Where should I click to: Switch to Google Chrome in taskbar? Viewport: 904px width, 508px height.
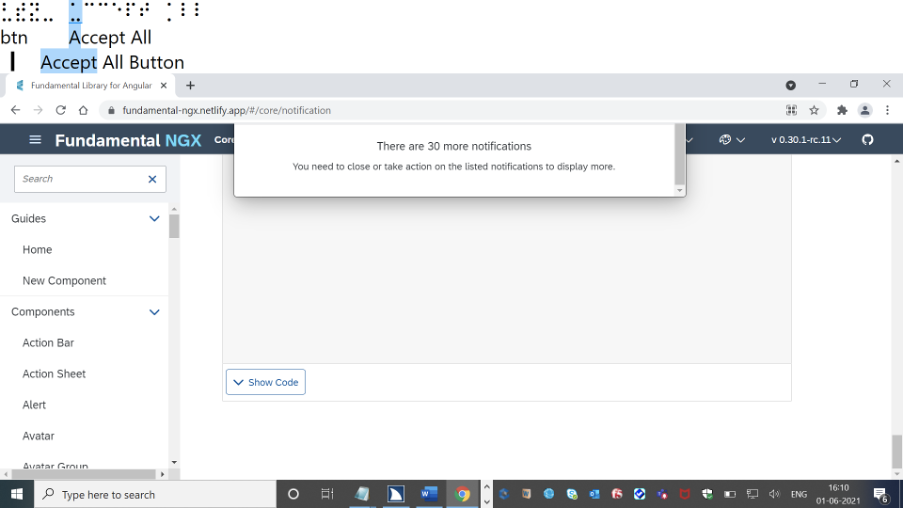pyautogui.click(x=462, y=494)
